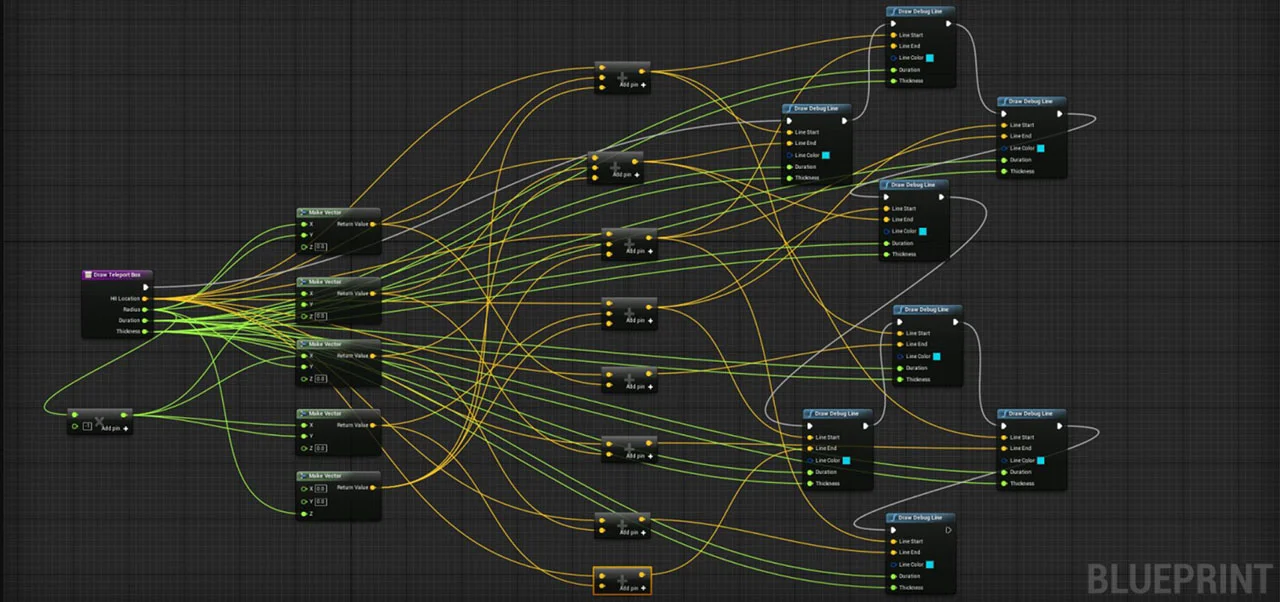Click the purple Draw Teleport Box header icon
1280x602 pixels.
(88, 275)
